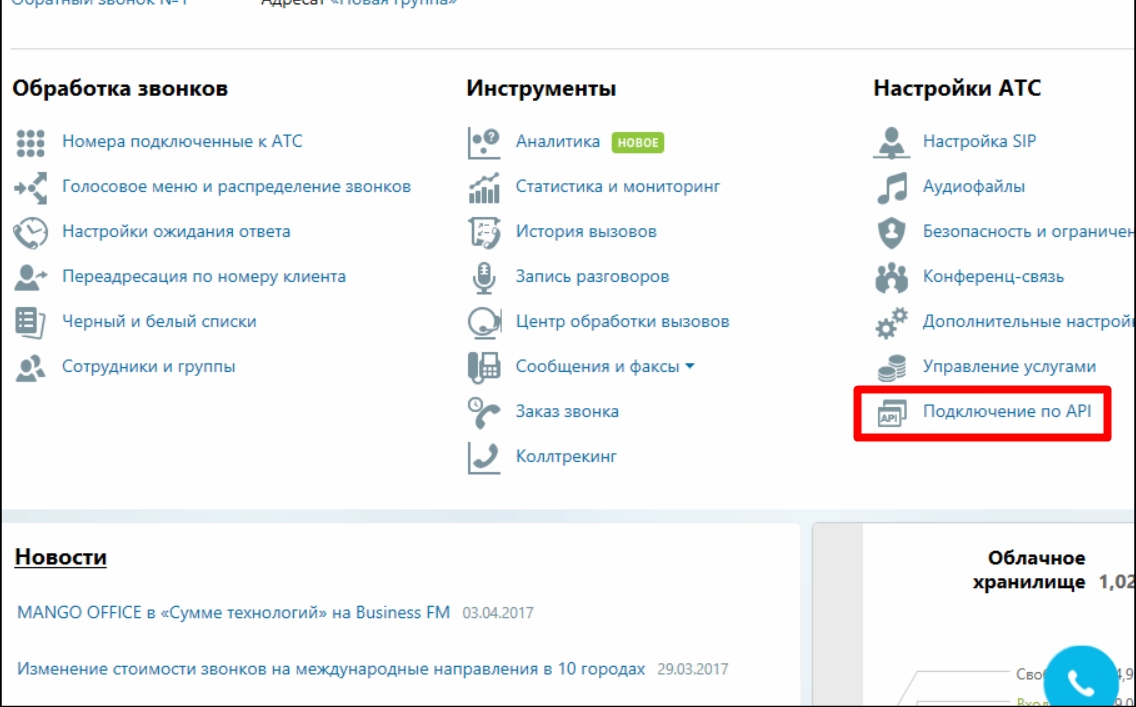This screenshot has width=1136, height=707.
Task: Click the Настройки АТС heading
Action: pyautogui.click(x=957, y=88)
